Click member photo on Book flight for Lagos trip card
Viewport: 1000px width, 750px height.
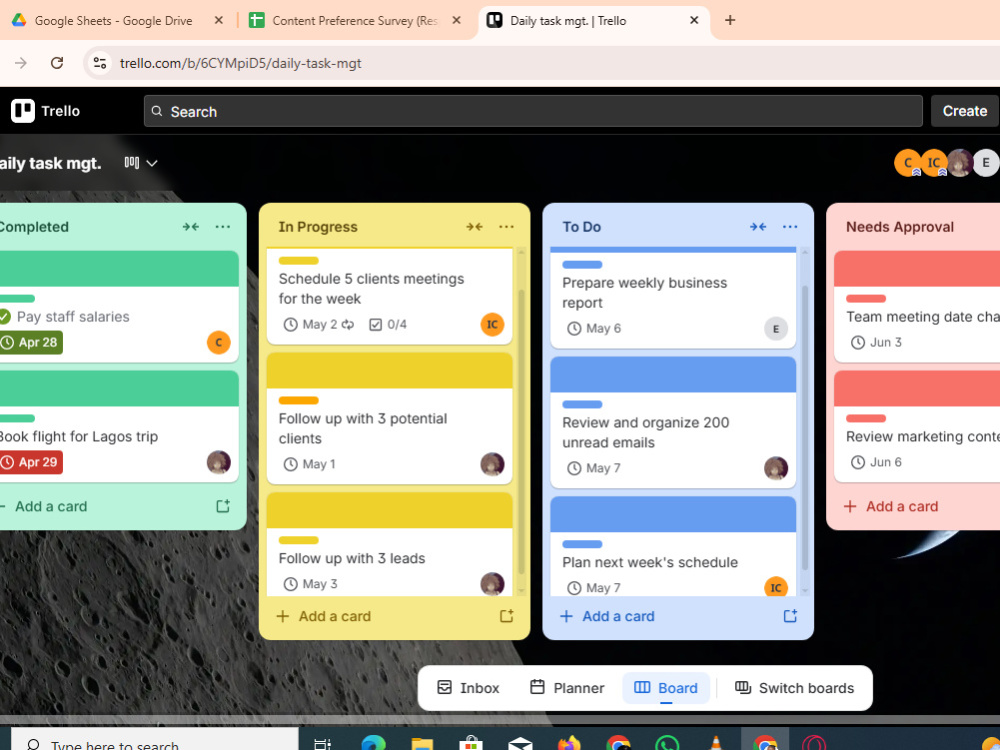pos(219,462)
